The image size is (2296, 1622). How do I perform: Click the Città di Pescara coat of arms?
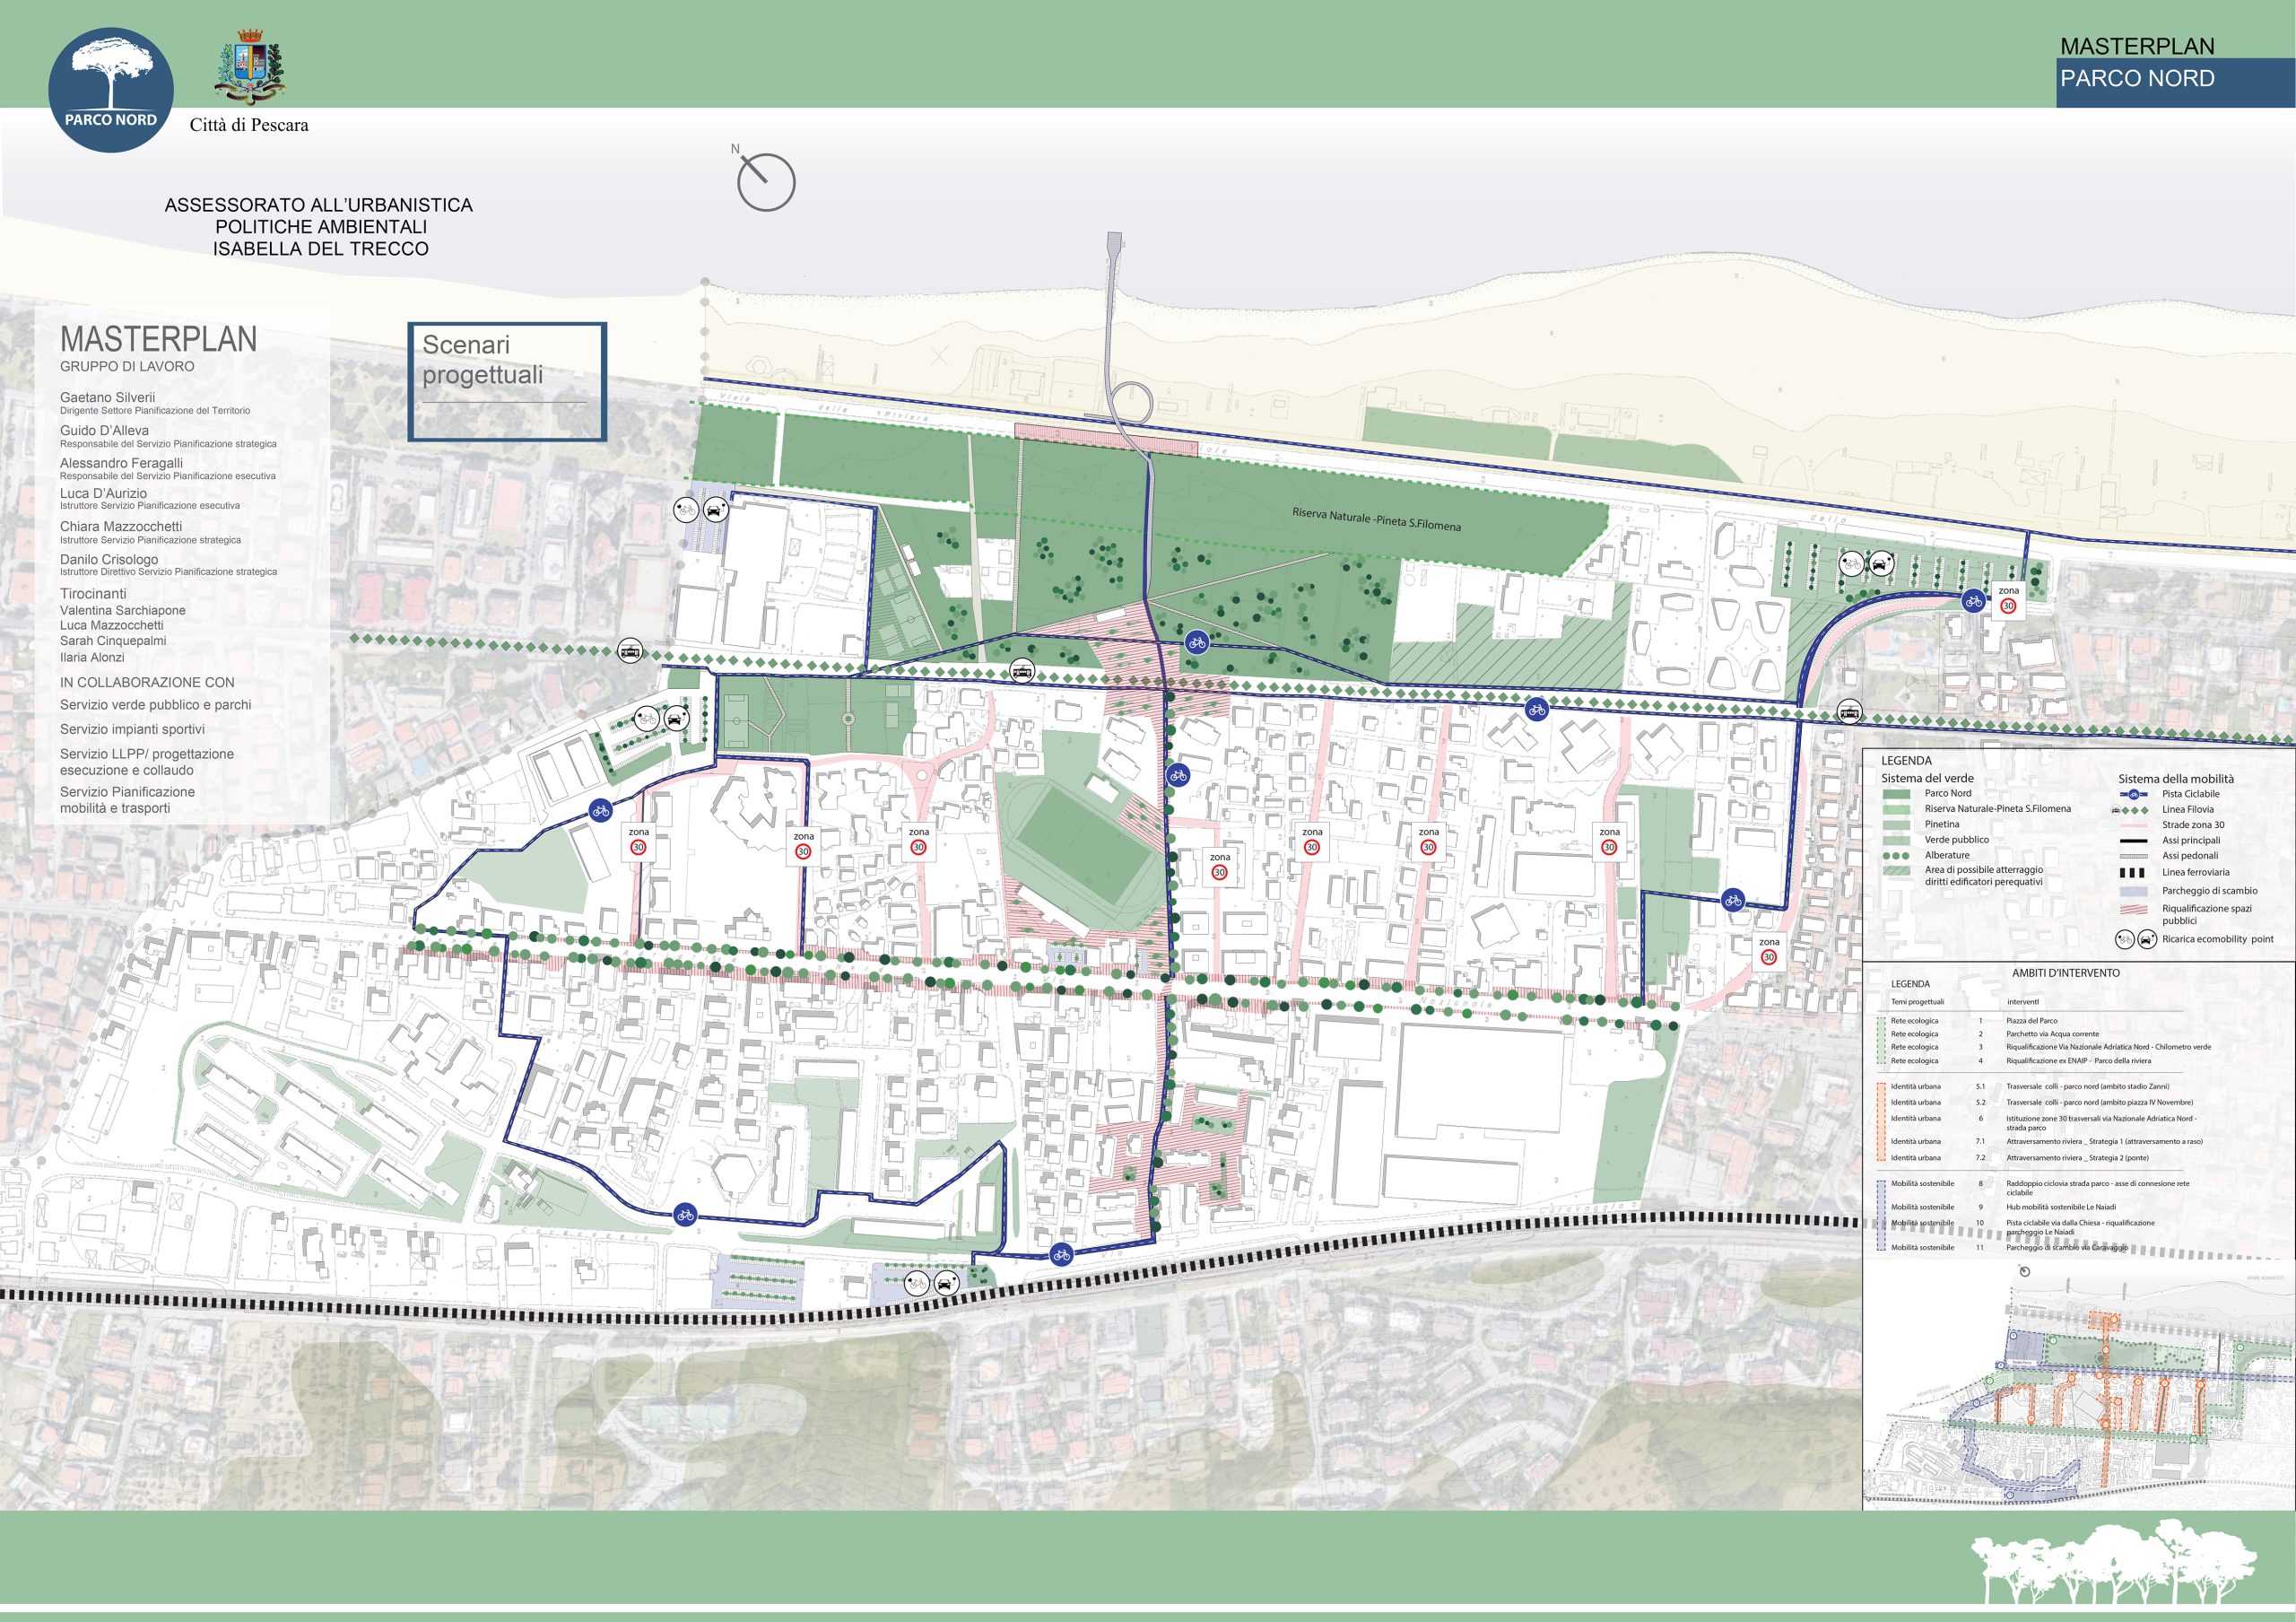pyautogui.click(x=249, y=67)
